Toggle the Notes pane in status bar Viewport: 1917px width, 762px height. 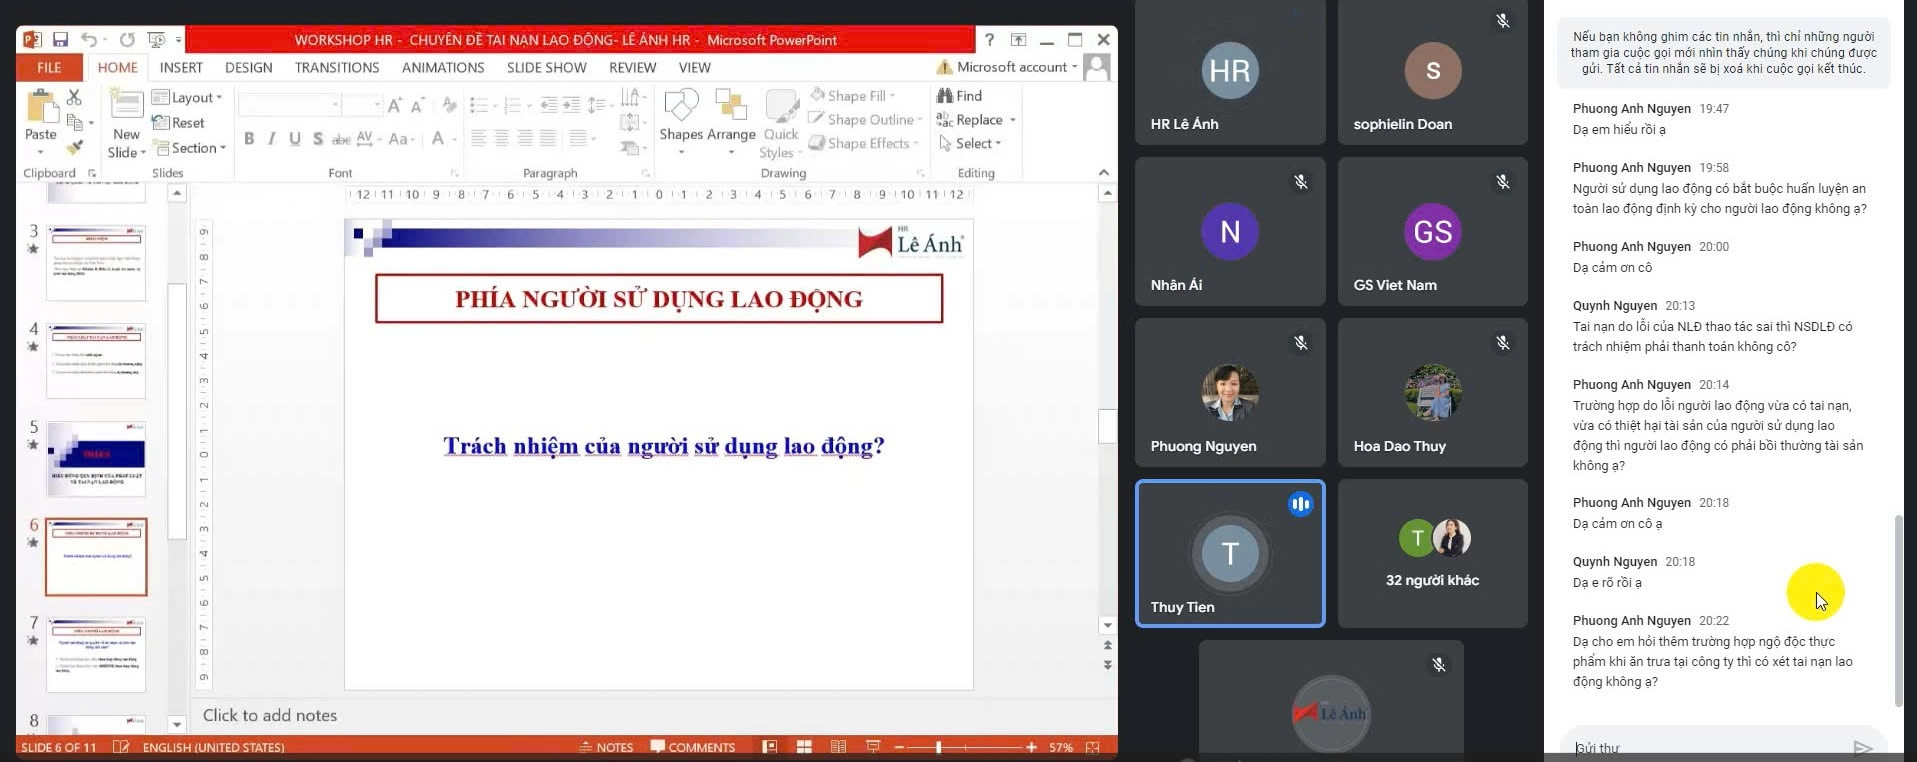[605, 747]
